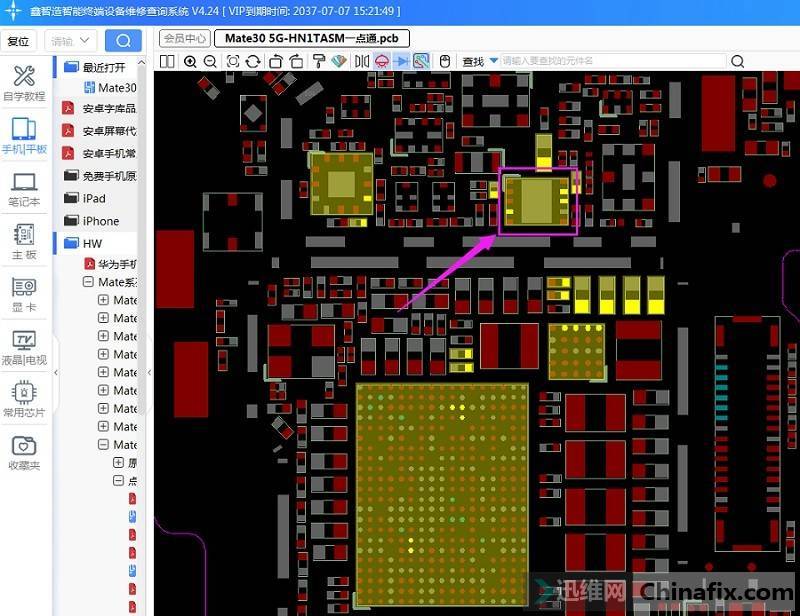
Task: Open 常用芯片 chip category in sidebar
Action: pyautogui.click(x=24, y=398)
